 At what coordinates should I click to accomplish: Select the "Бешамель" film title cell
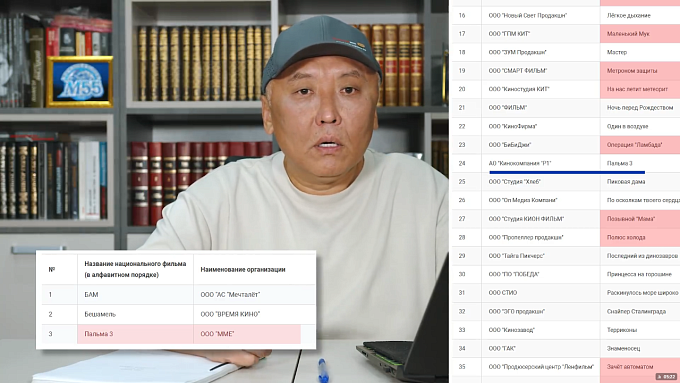pyautogui.click(x=135, y=314)
